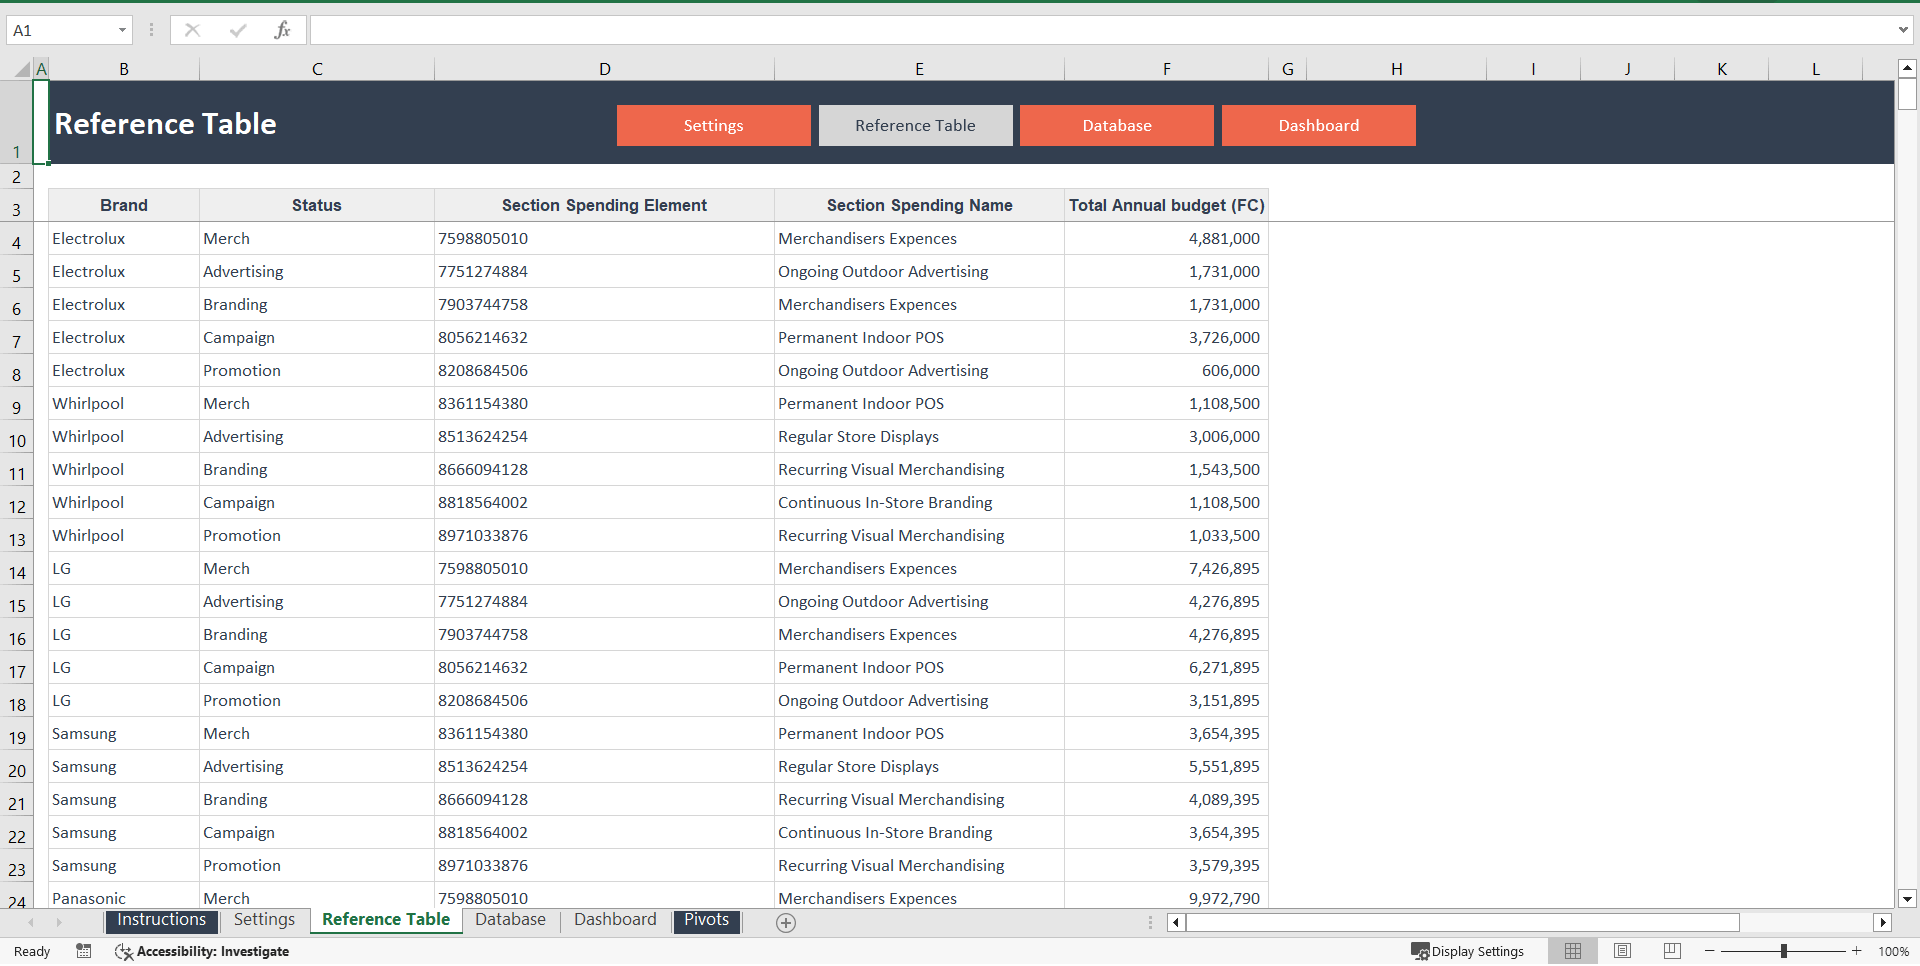
Task: Select column F header
Action: [x=1166, y=69]
